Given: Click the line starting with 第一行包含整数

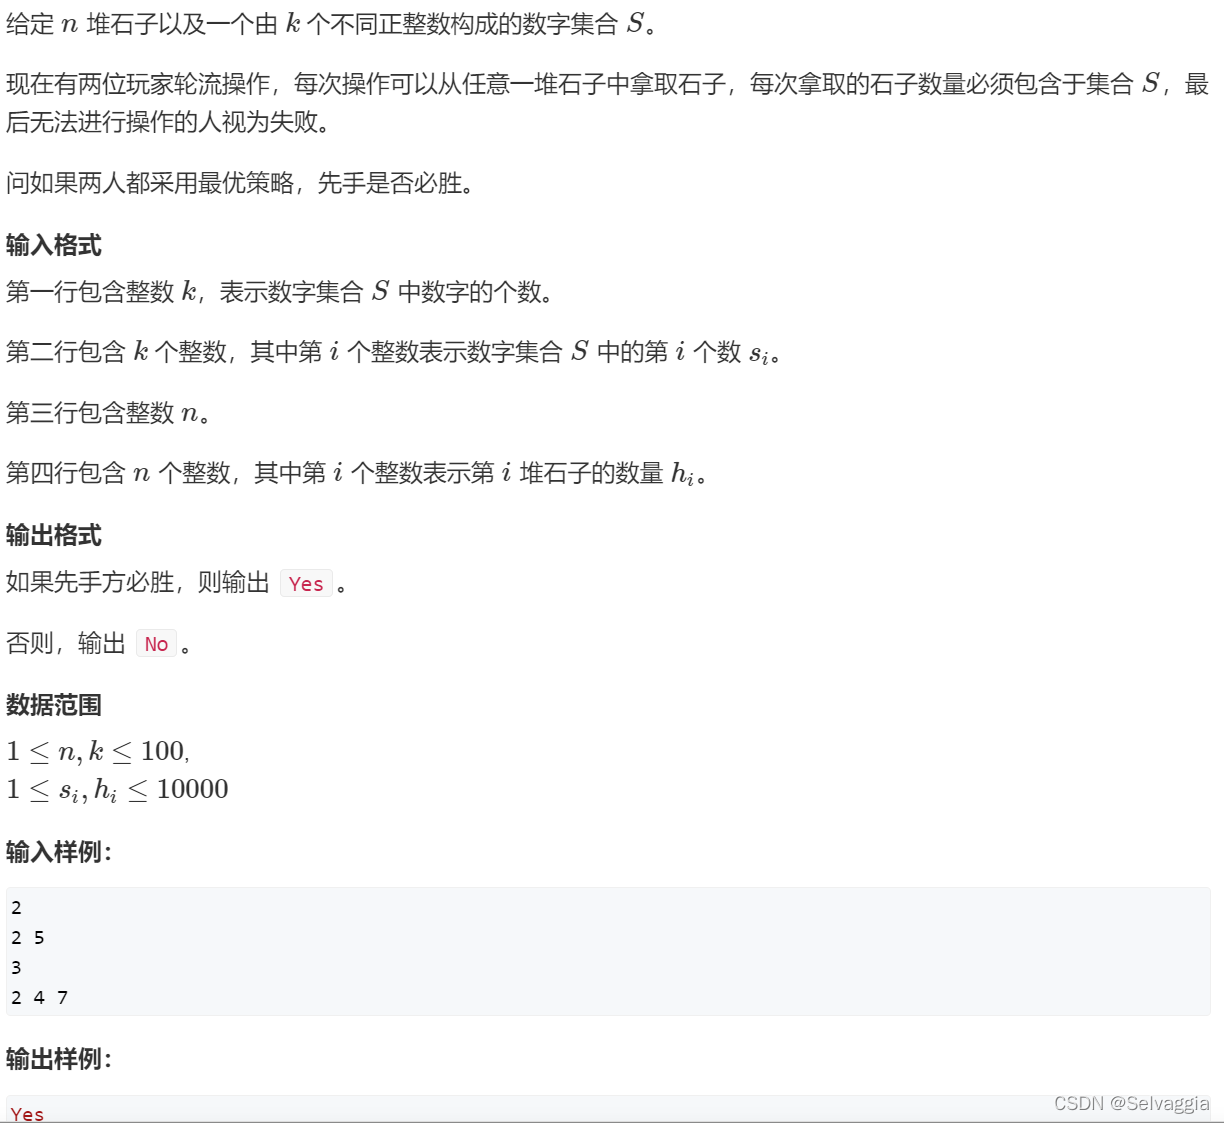Looking at the screenshot, I should pos(280,292).
